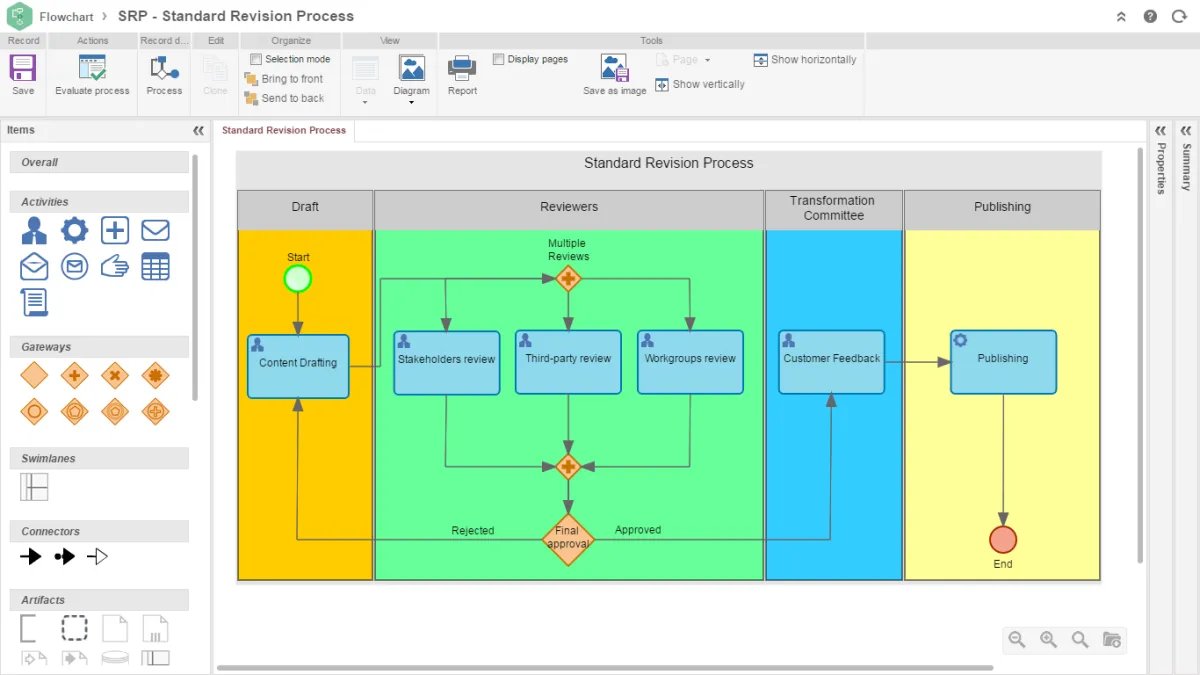This screenshot has height=675, width=1200.
Task: Run Evaluate process from the Actions group
Action: click(x=92, y=75)
